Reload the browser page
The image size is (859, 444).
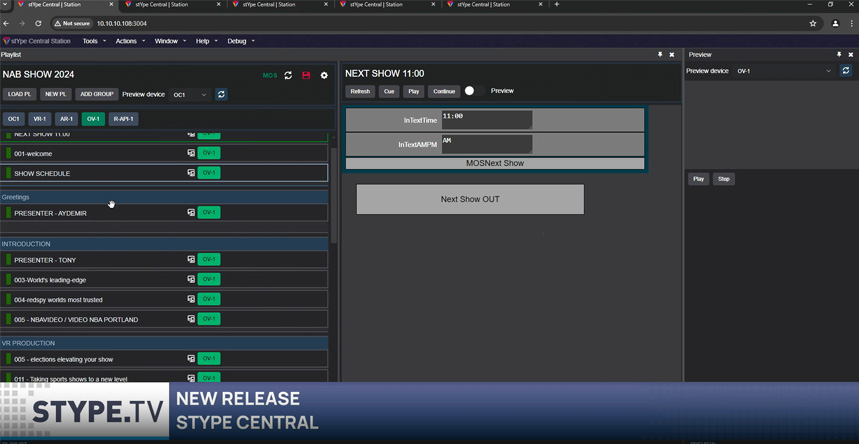tap(38, 24)
